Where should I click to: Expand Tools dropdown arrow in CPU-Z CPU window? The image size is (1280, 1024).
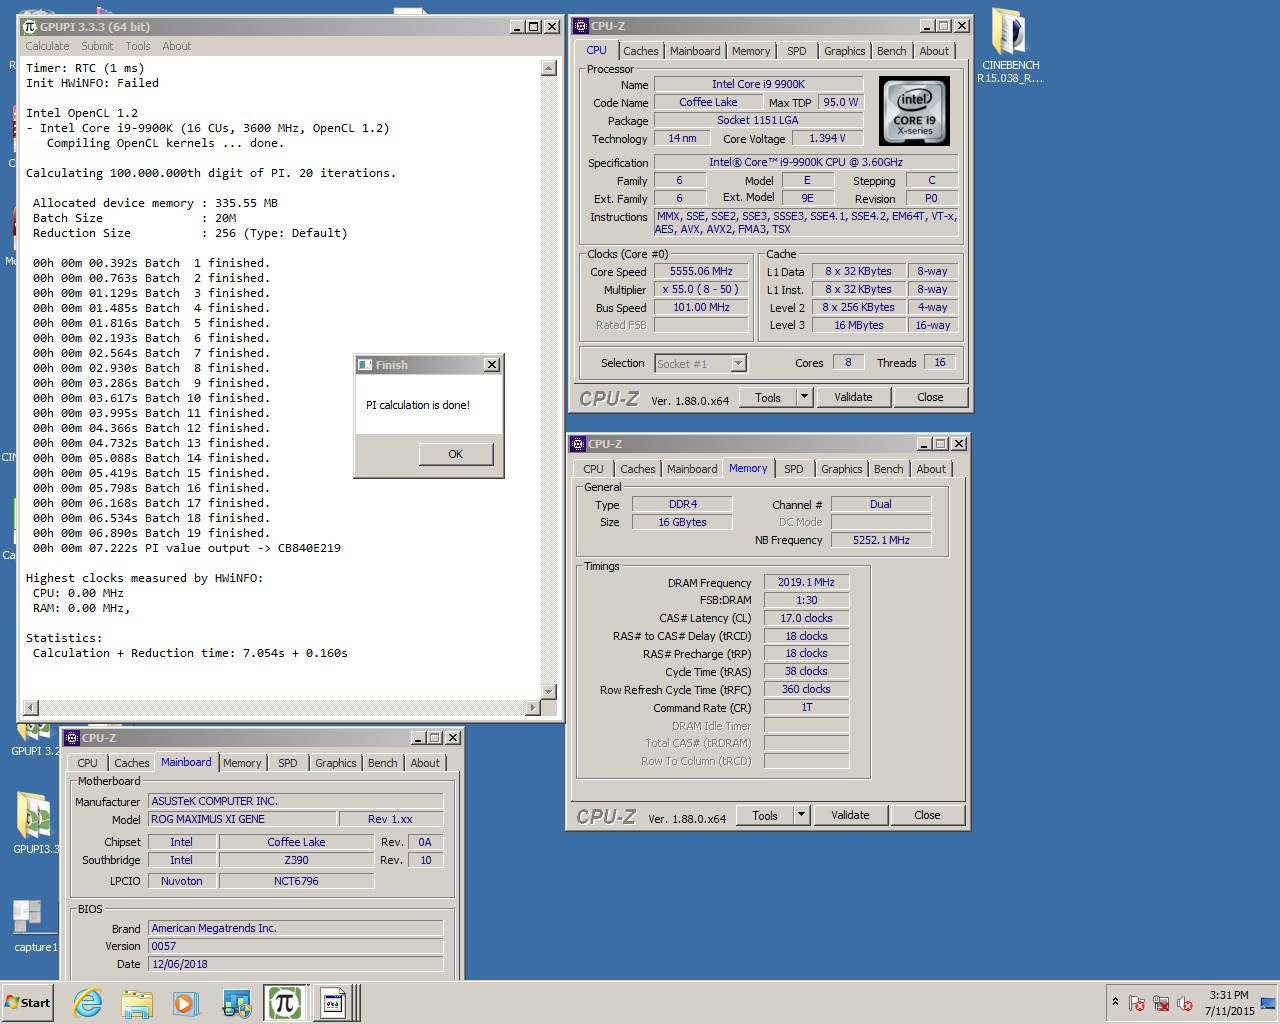(x=804, y=397)
